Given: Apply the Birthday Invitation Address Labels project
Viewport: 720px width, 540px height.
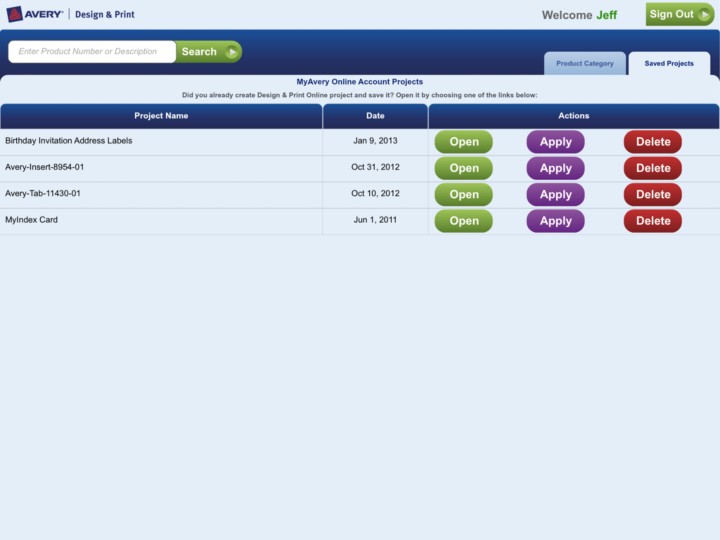Looking at the screenshot, I should [555, 142].
